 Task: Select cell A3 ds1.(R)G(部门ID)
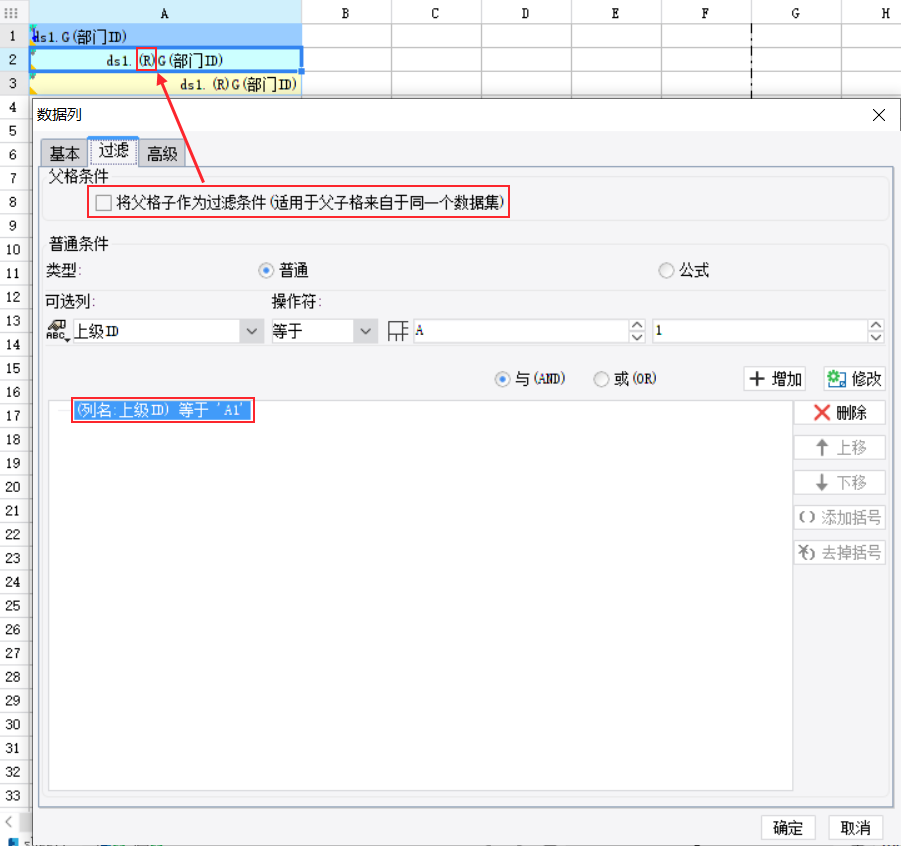click(165, 84)
